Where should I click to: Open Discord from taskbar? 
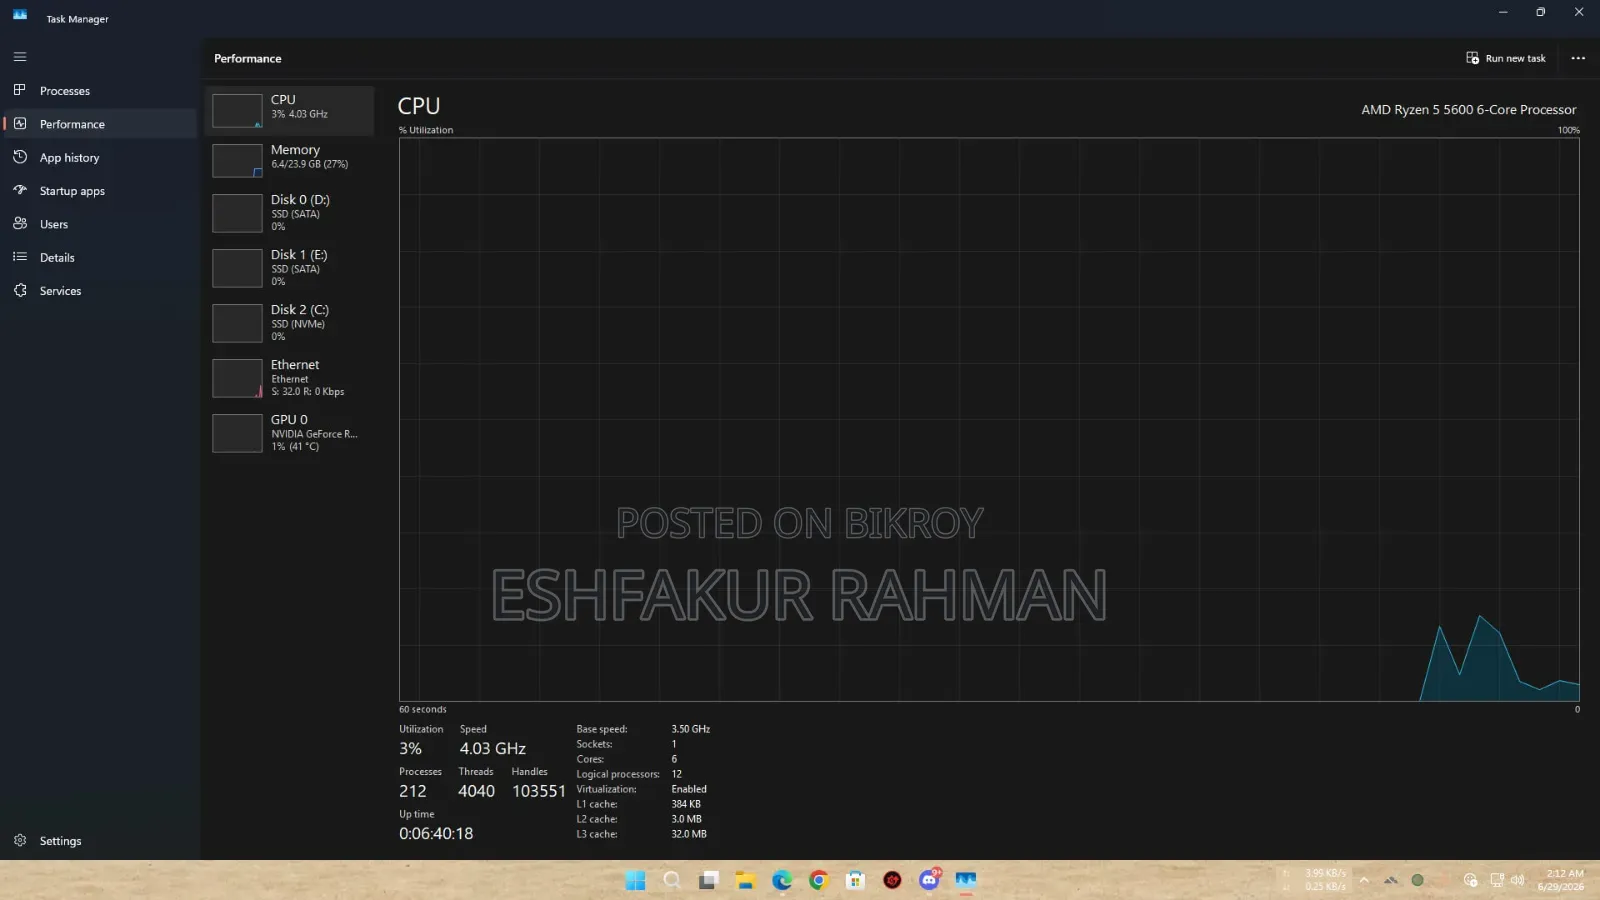[x=929, y=880]
